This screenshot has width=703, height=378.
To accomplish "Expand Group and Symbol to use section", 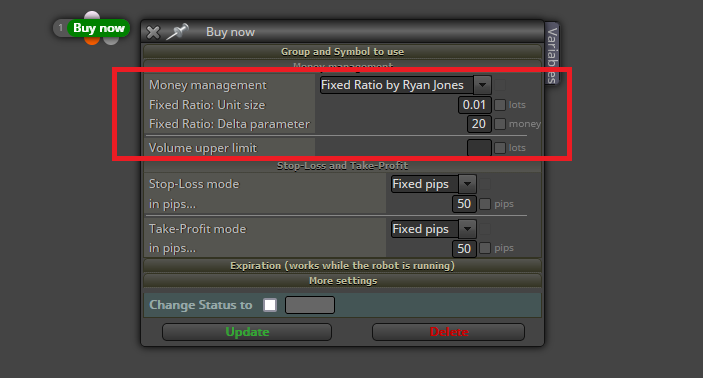I will coord(343,52).
